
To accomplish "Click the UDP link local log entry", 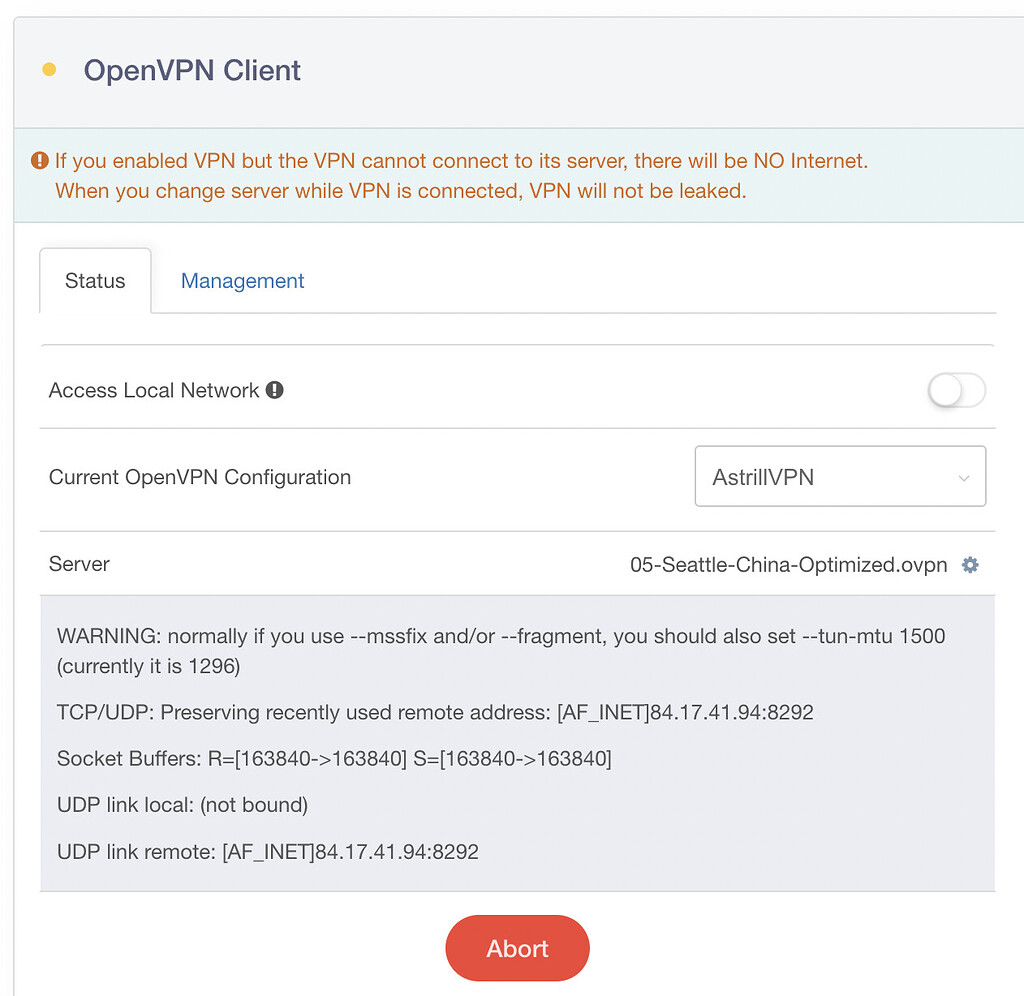I will [x=182, y=805].
